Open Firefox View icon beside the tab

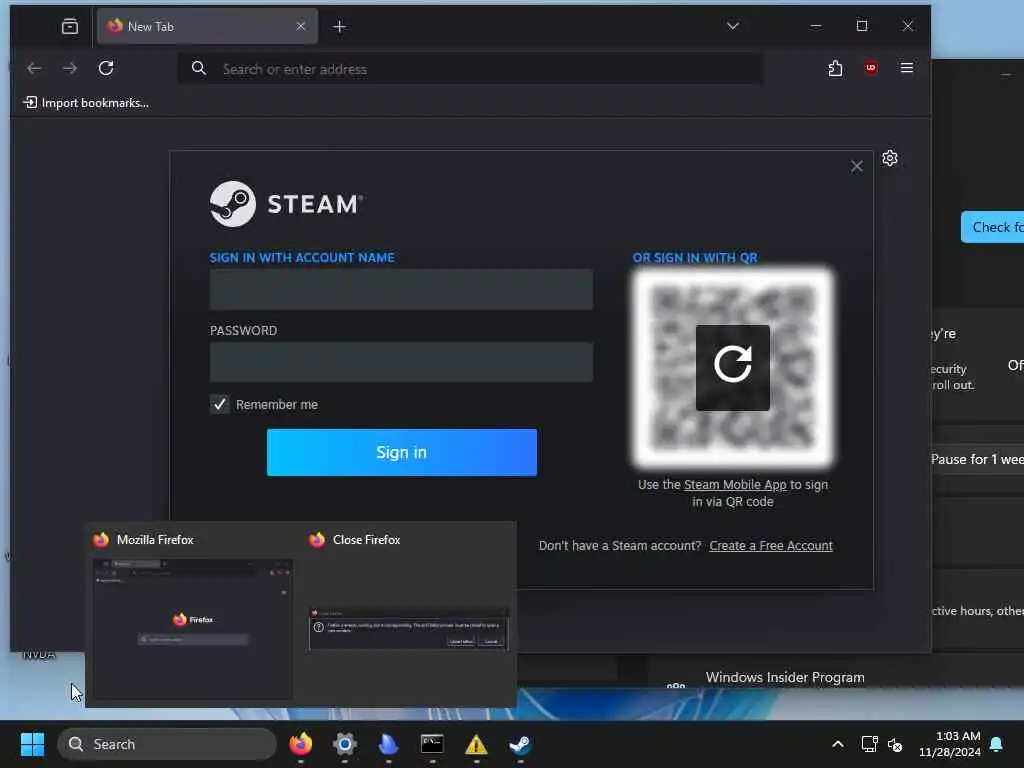point(70,26)
